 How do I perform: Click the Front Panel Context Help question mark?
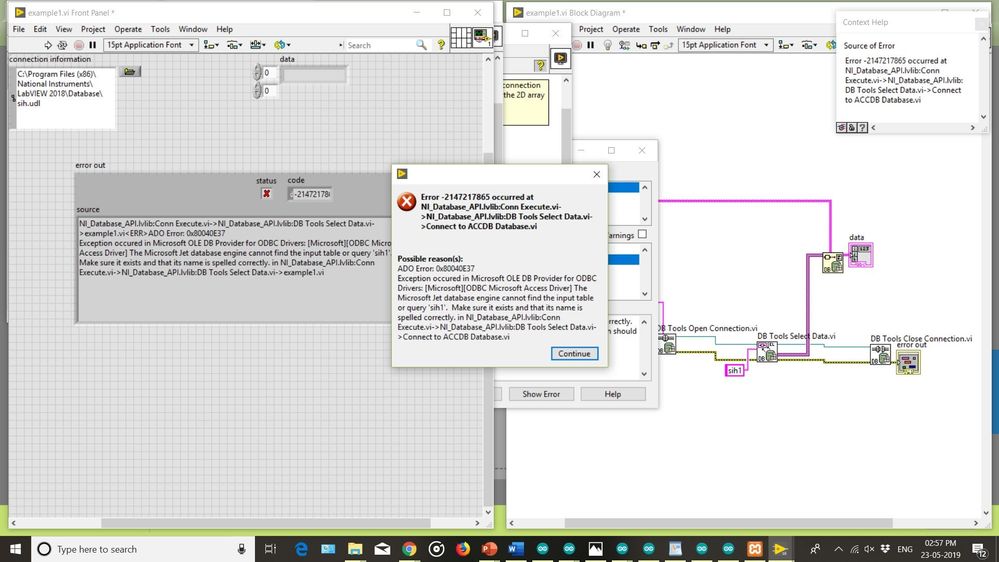click(x=441, y=45)
